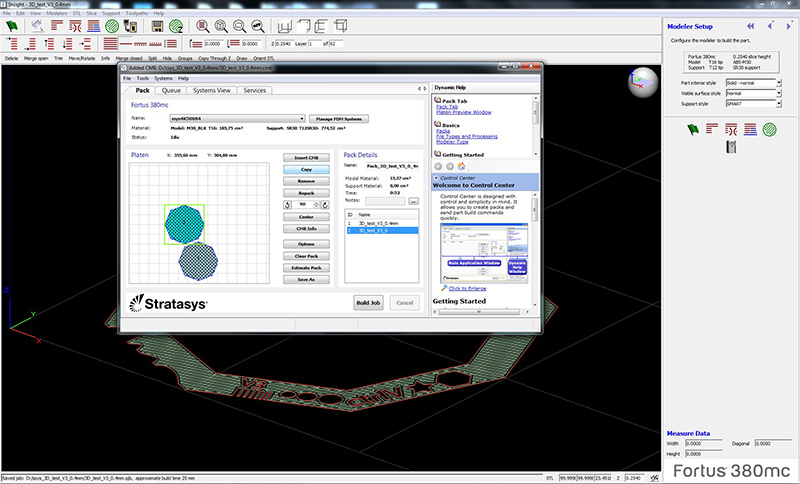The width and height of the screenshot is (800, 484).
Task: Click the zoom out magnifier icon
Action: pyautogui.click(x=239, y=26)
